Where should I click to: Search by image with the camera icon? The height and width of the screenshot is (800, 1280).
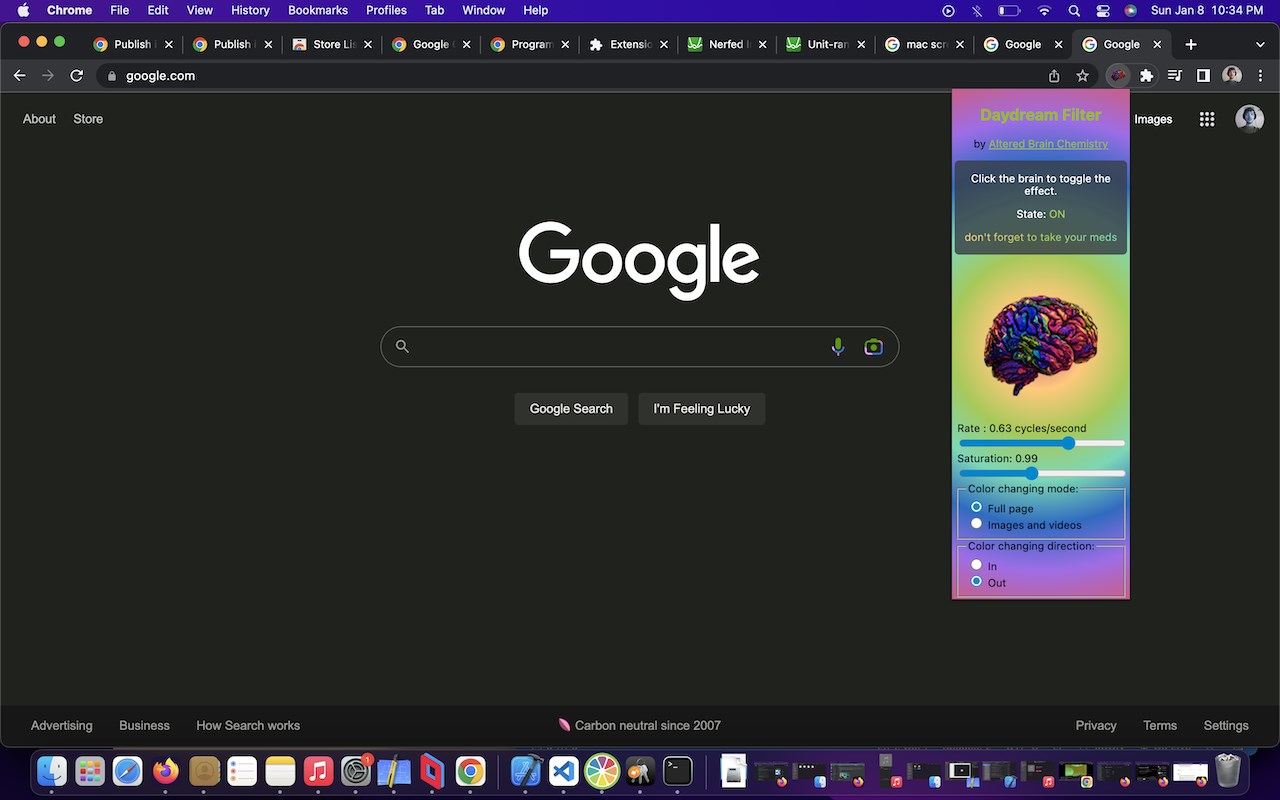874,347
